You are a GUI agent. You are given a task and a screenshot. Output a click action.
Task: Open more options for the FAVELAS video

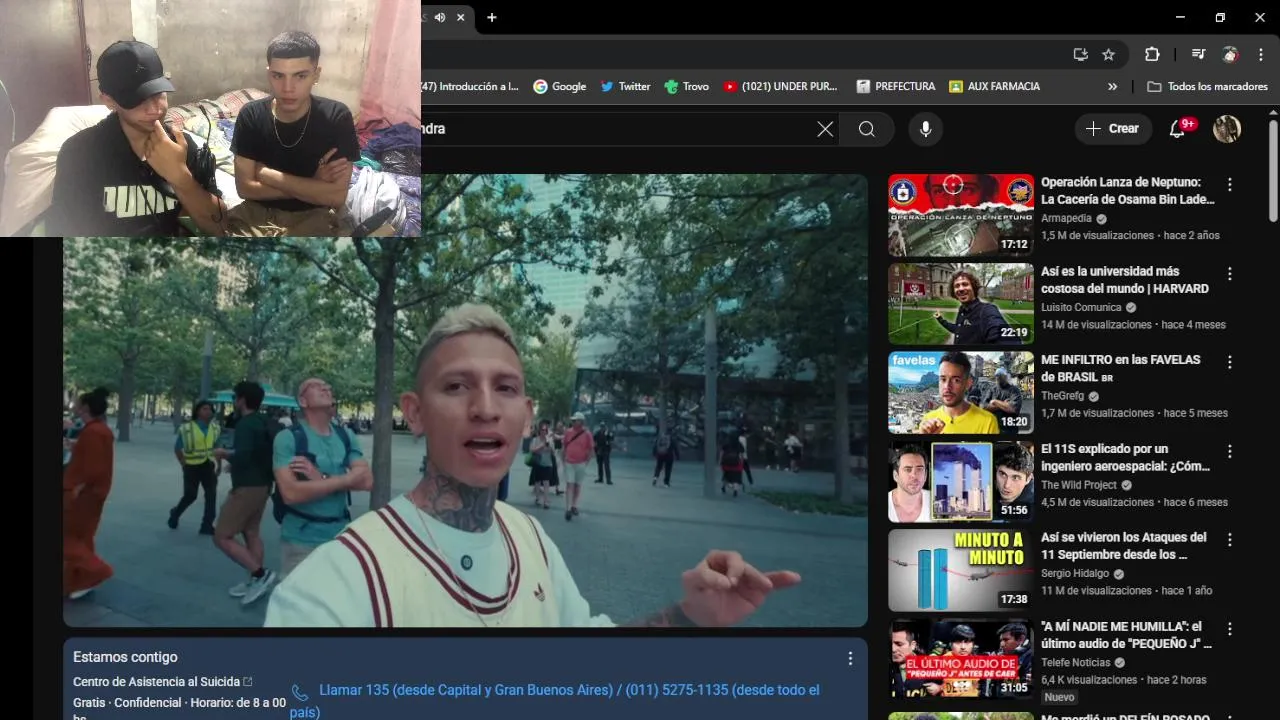point(1230,362)
